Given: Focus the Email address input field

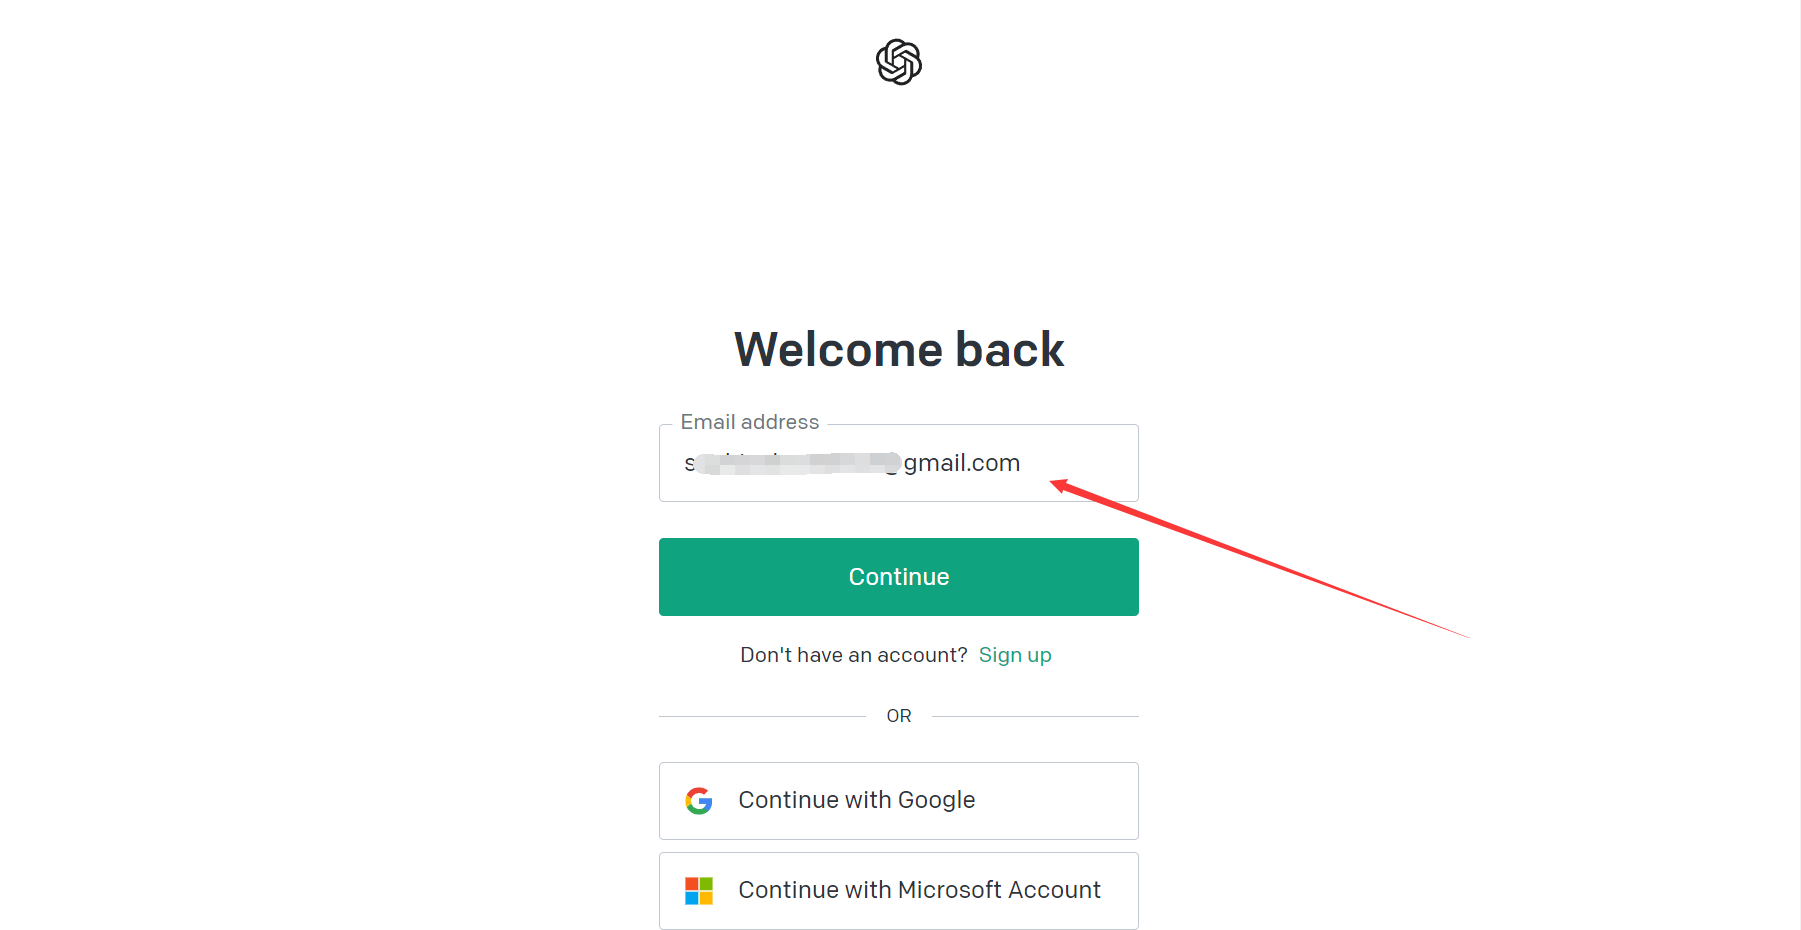Looking at the screenshot, I should click(x=898, y=463).
